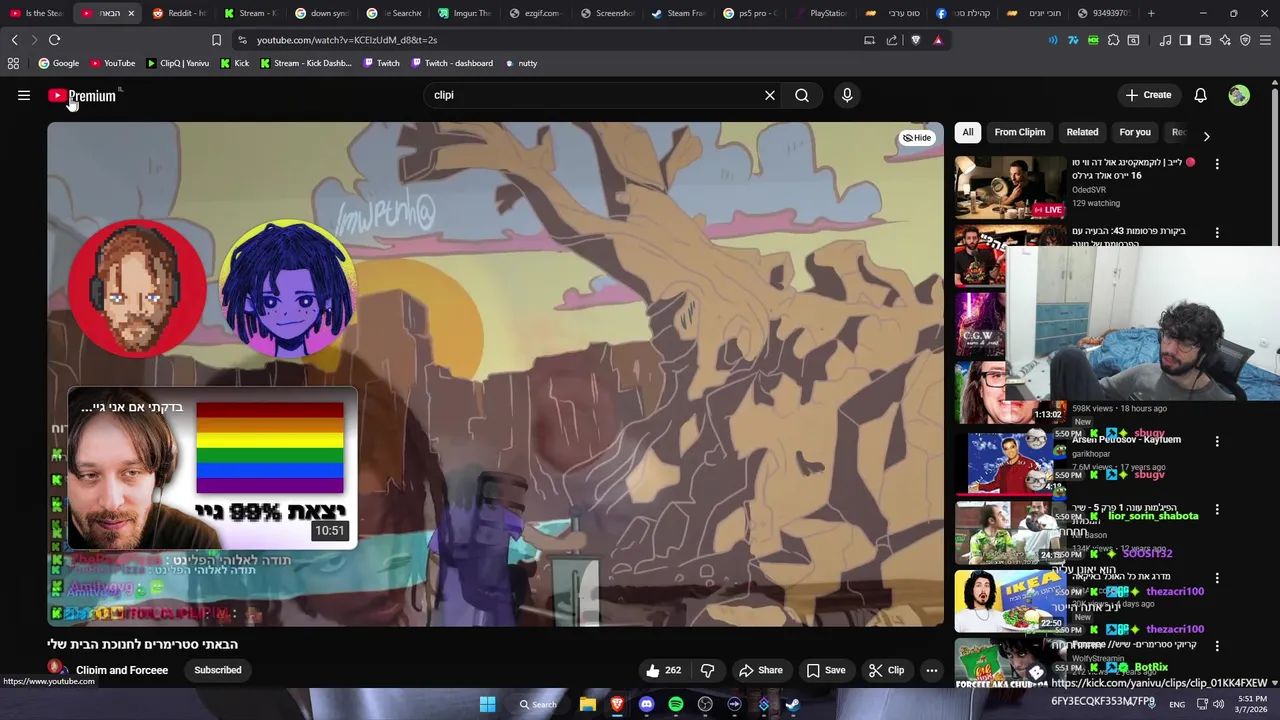
Task: Open Spotify from the taskbar
Action: pyautogui.click(x=676, y=704)
